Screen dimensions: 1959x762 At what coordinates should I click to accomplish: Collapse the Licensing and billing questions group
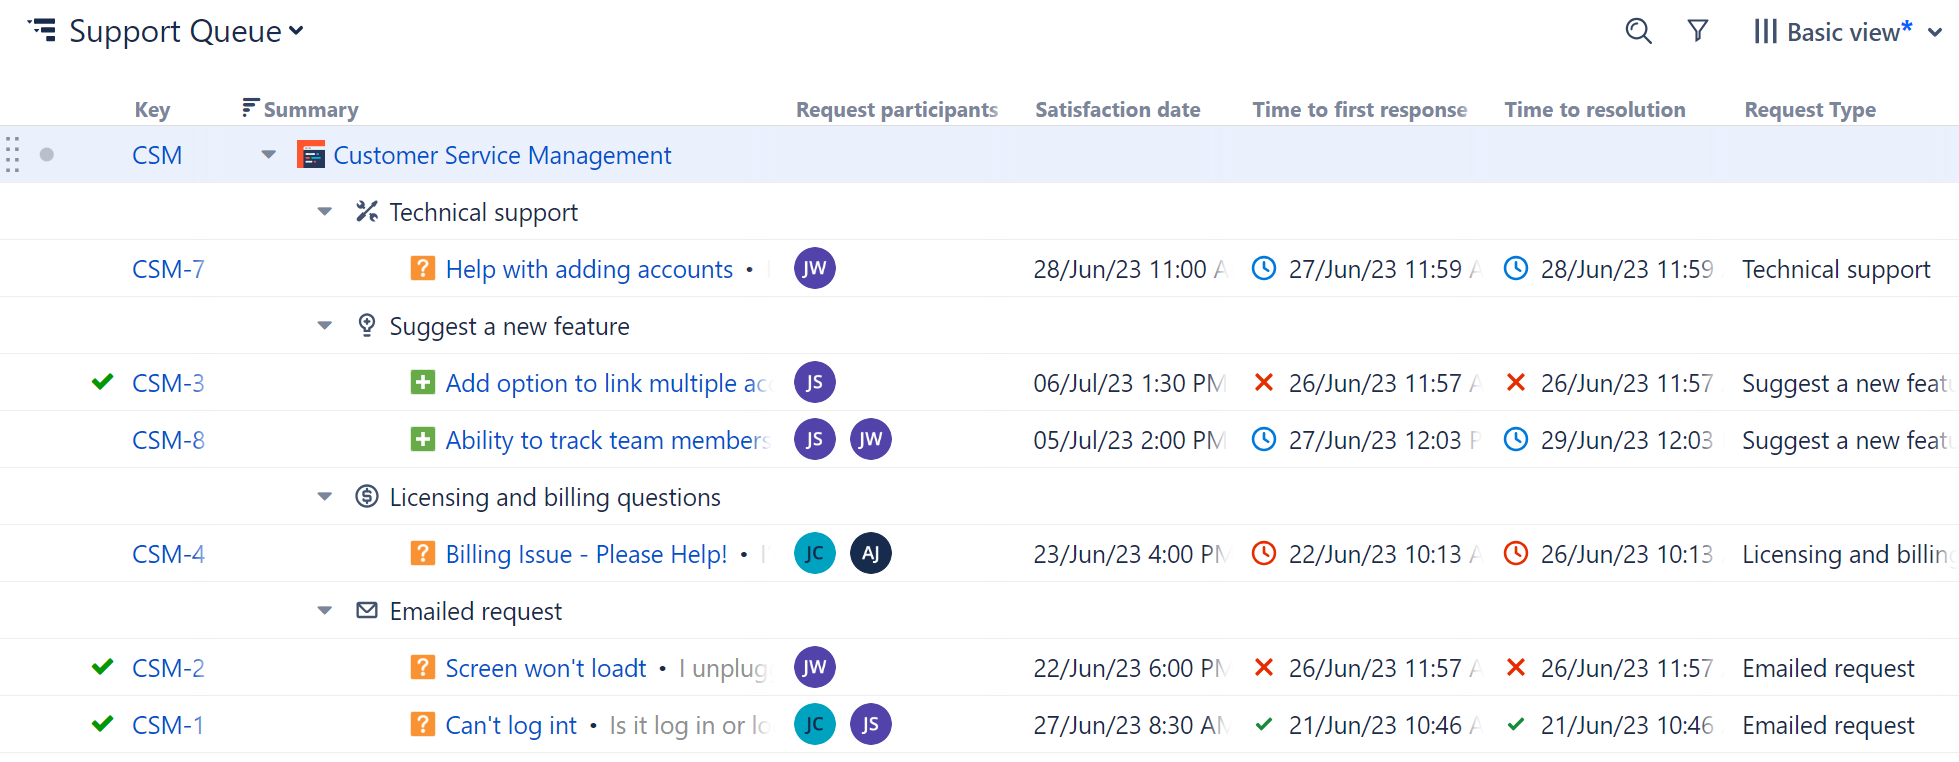324,497
